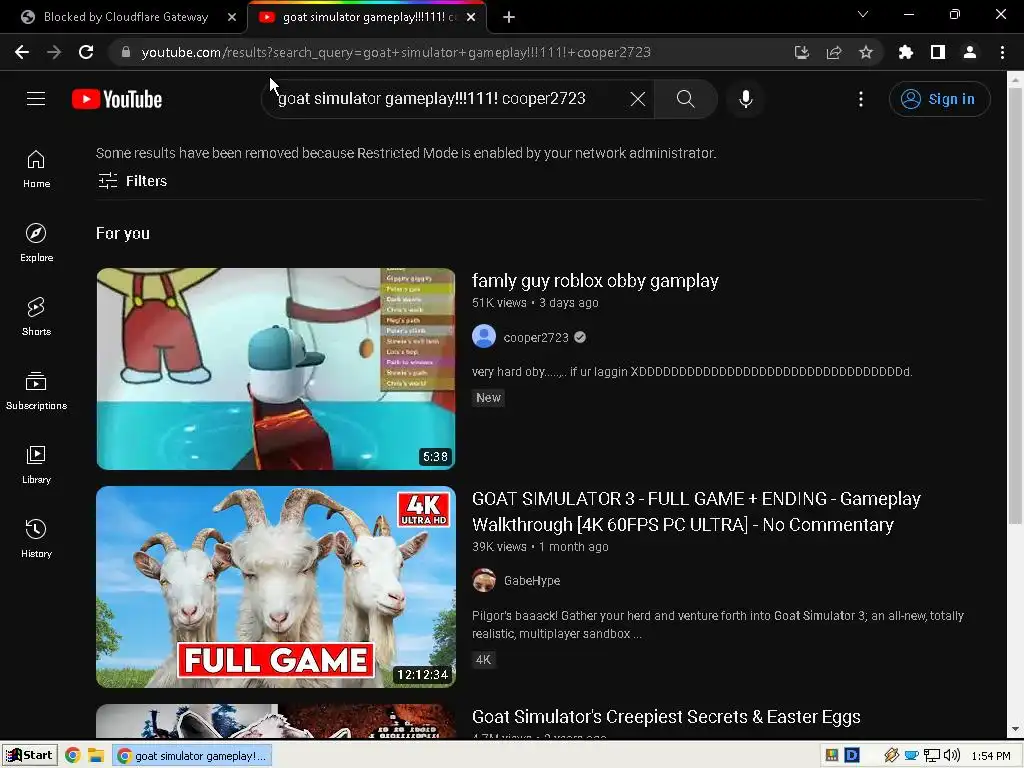
Task: Click the forward navigation arrow
Action: click(x=54, y=52)
